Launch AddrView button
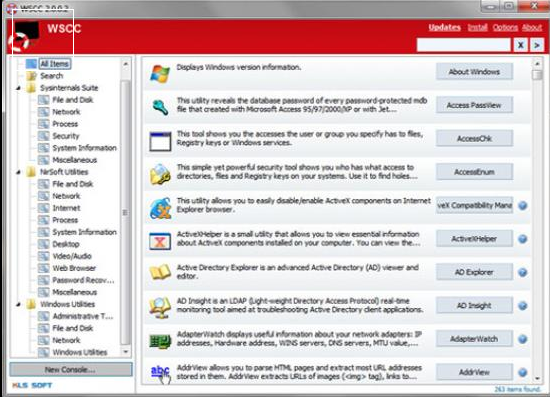 point(474,372)
